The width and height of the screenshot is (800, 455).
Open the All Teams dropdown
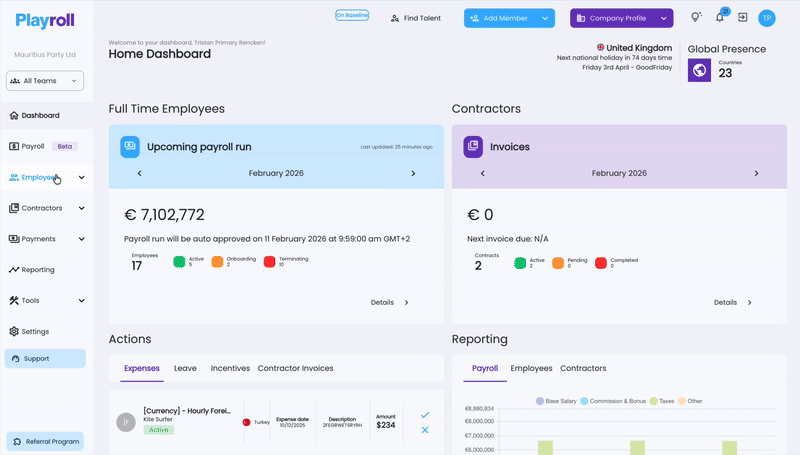pyautogui.click(x=45, y=81)
